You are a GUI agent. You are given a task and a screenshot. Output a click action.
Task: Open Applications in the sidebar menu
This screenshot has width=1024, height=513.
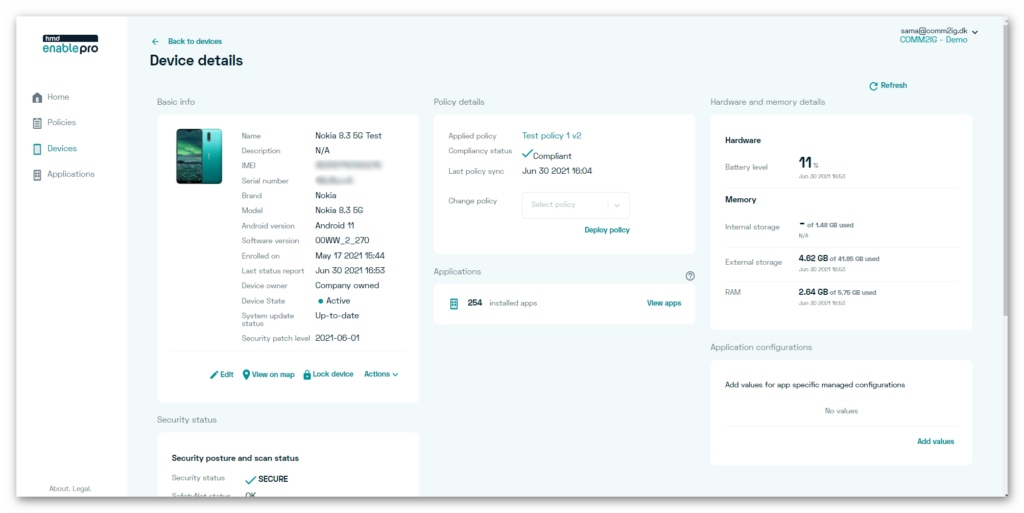coord(70,175)
